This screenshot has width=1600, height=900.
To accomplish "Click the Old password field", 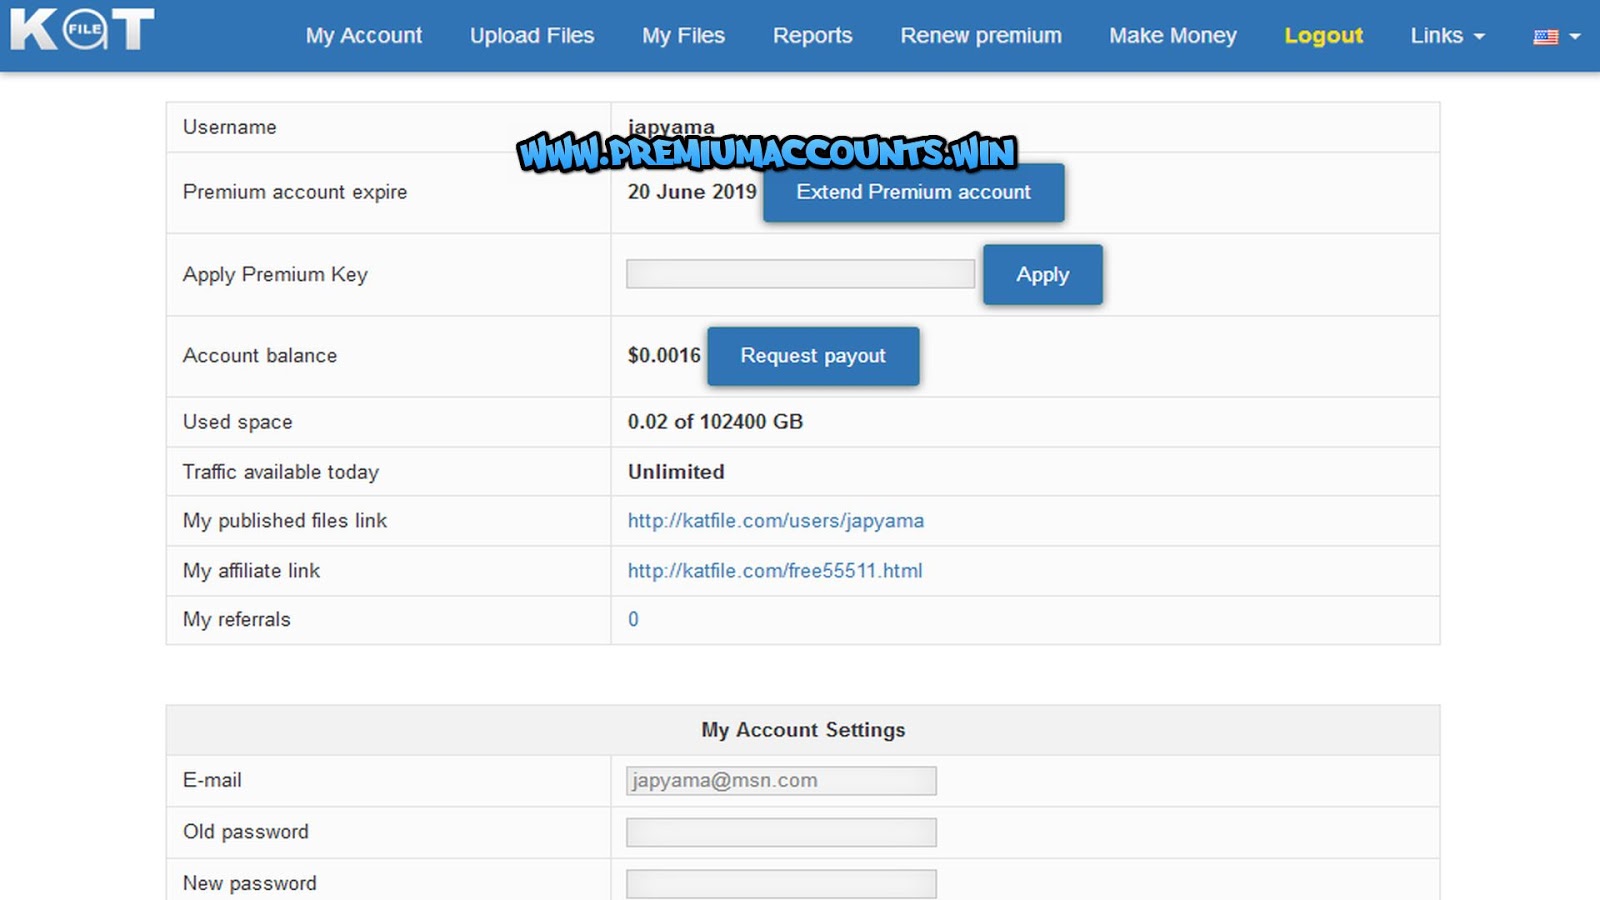I will [x=782, y=832].
